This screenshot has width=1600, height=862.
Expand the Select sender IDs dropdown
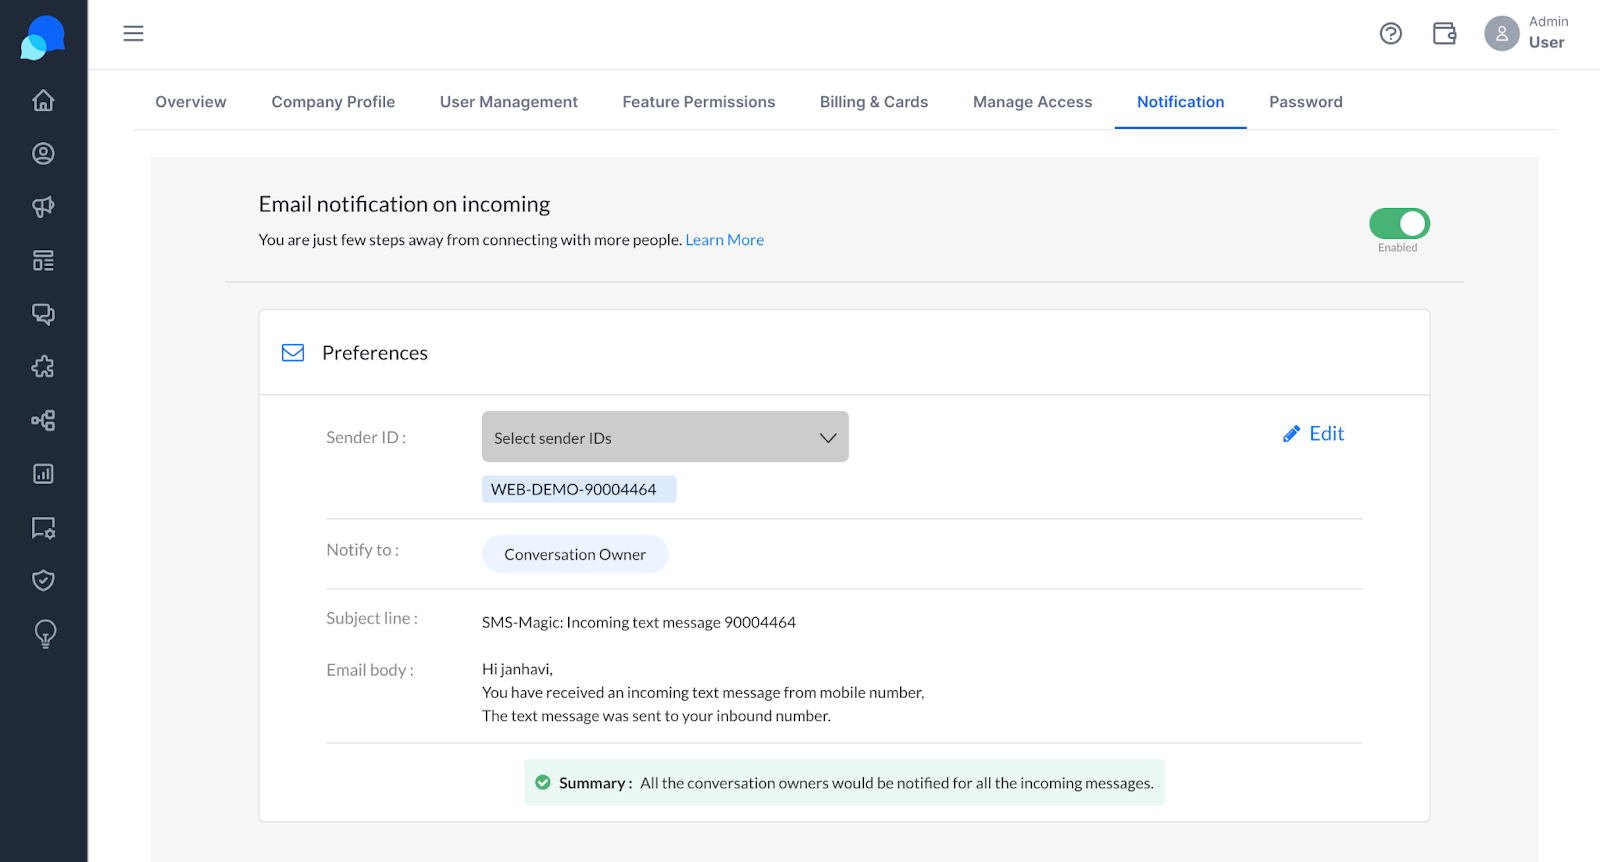[x=665, y=437]
